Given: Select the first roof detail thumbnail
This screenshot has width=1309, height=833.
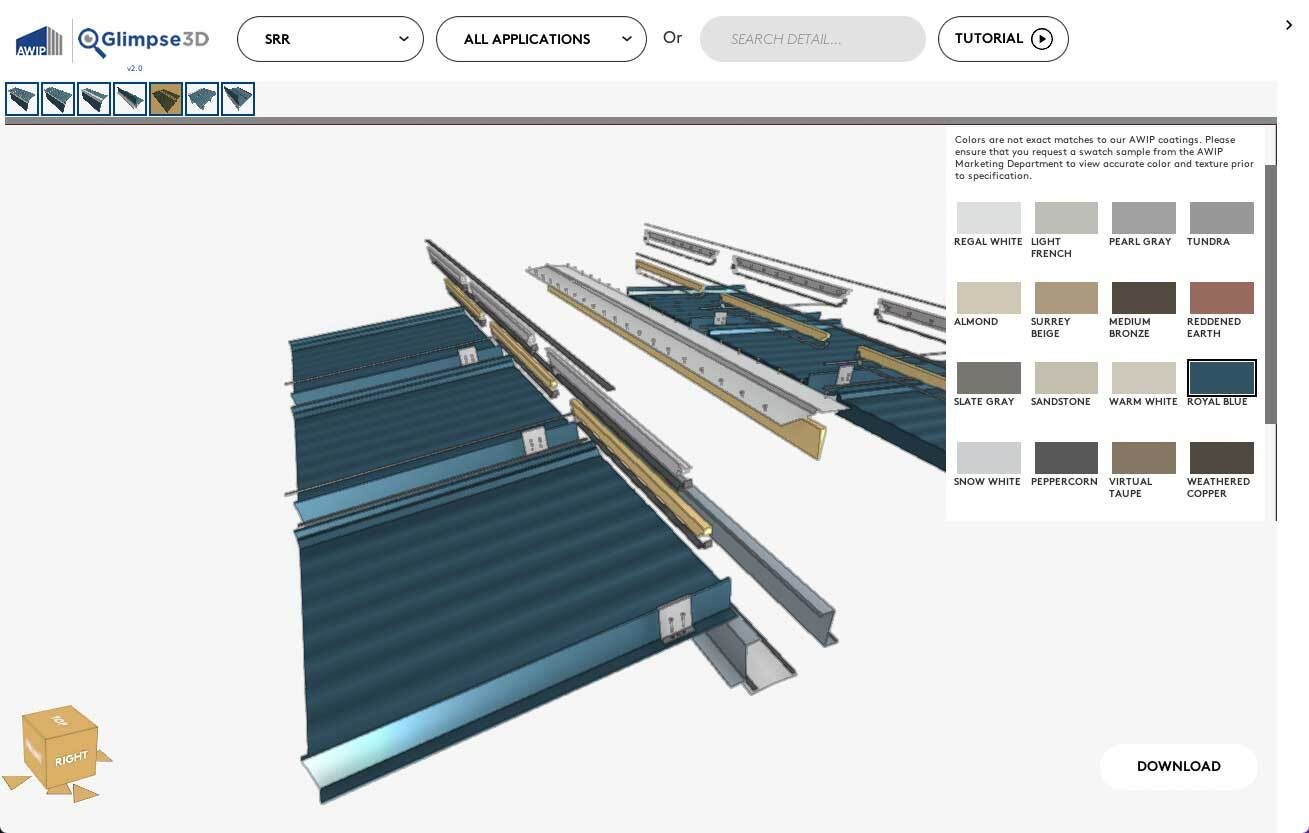Looking at the screenshot, I should 22,99.
